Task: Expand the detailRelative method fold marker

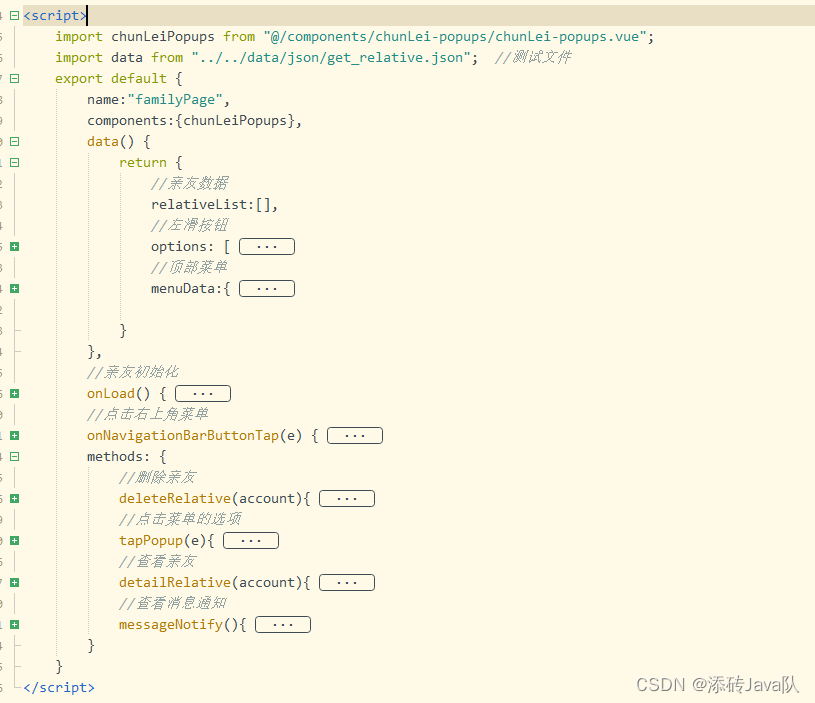Action: tap(15, 582)
